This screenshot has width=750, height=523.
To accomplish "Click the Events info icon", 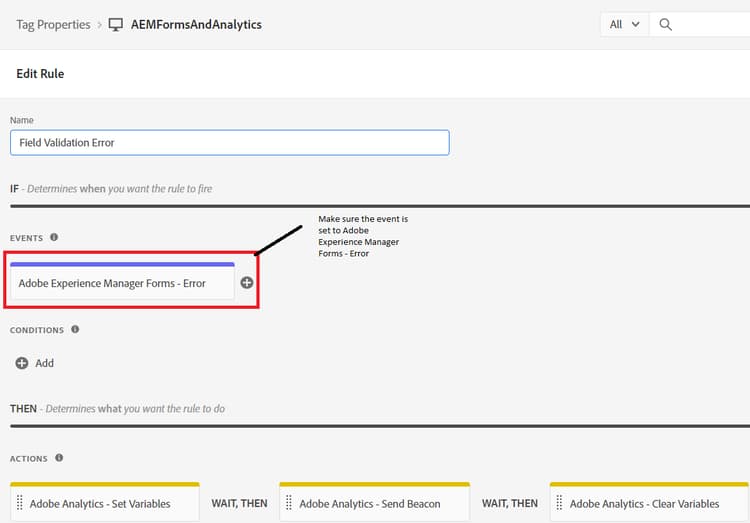I will point(54,237).
